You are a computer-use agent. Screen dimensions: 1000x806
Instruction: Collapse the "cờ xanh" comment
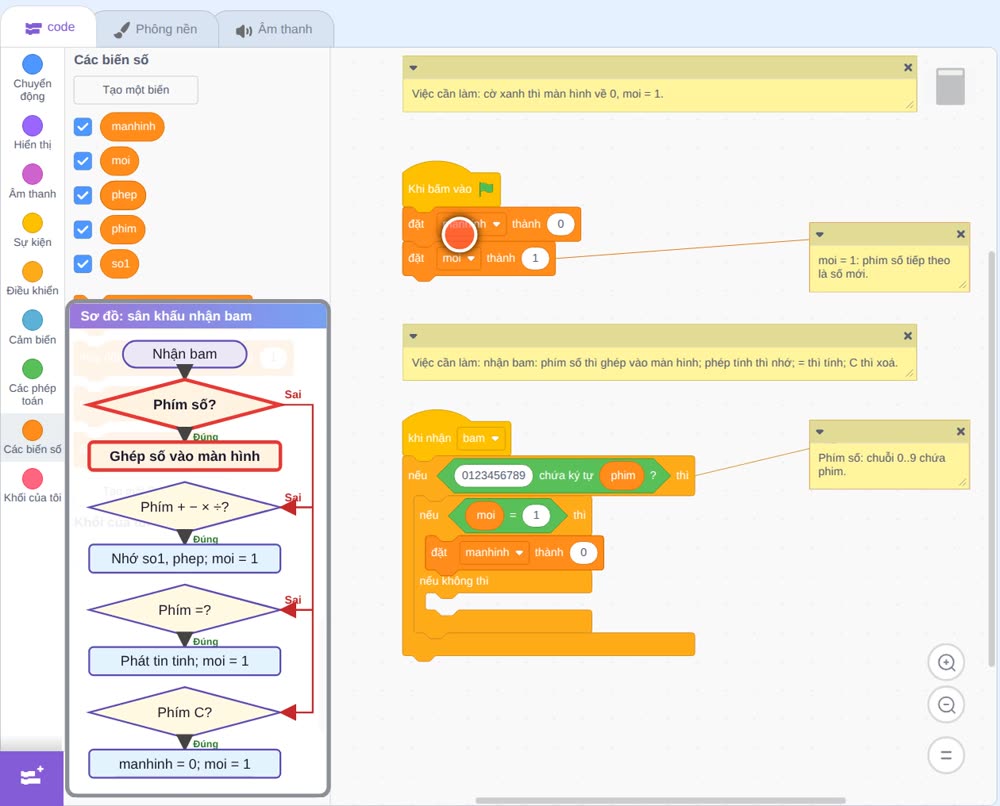pos(413,68)
